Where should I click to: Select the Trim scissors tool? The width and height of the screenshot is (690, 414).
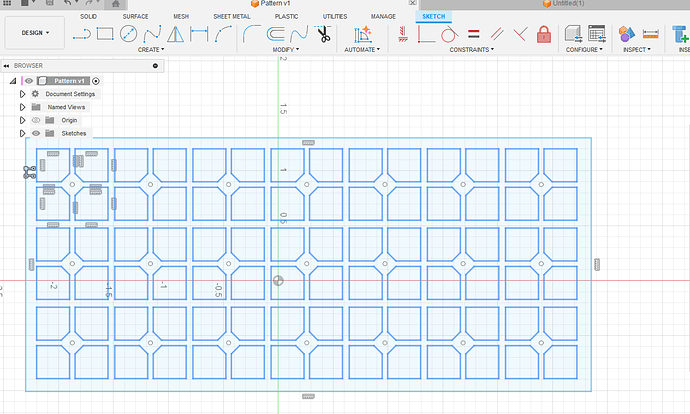[323, 34]
